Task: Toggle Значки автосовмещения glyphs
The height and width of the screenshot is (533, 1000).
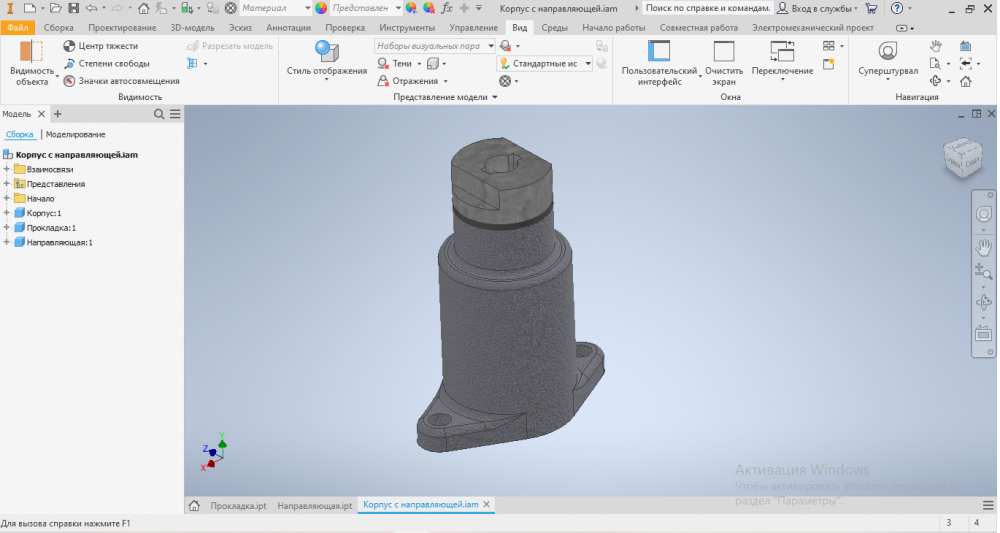Action: pos(69,81)
